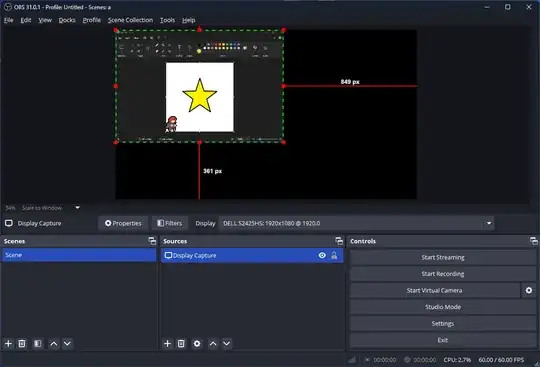This screenshot has width=540, height=367.
Task: Click the Display Capture source icon in toolbar
Action: [9, 223]
